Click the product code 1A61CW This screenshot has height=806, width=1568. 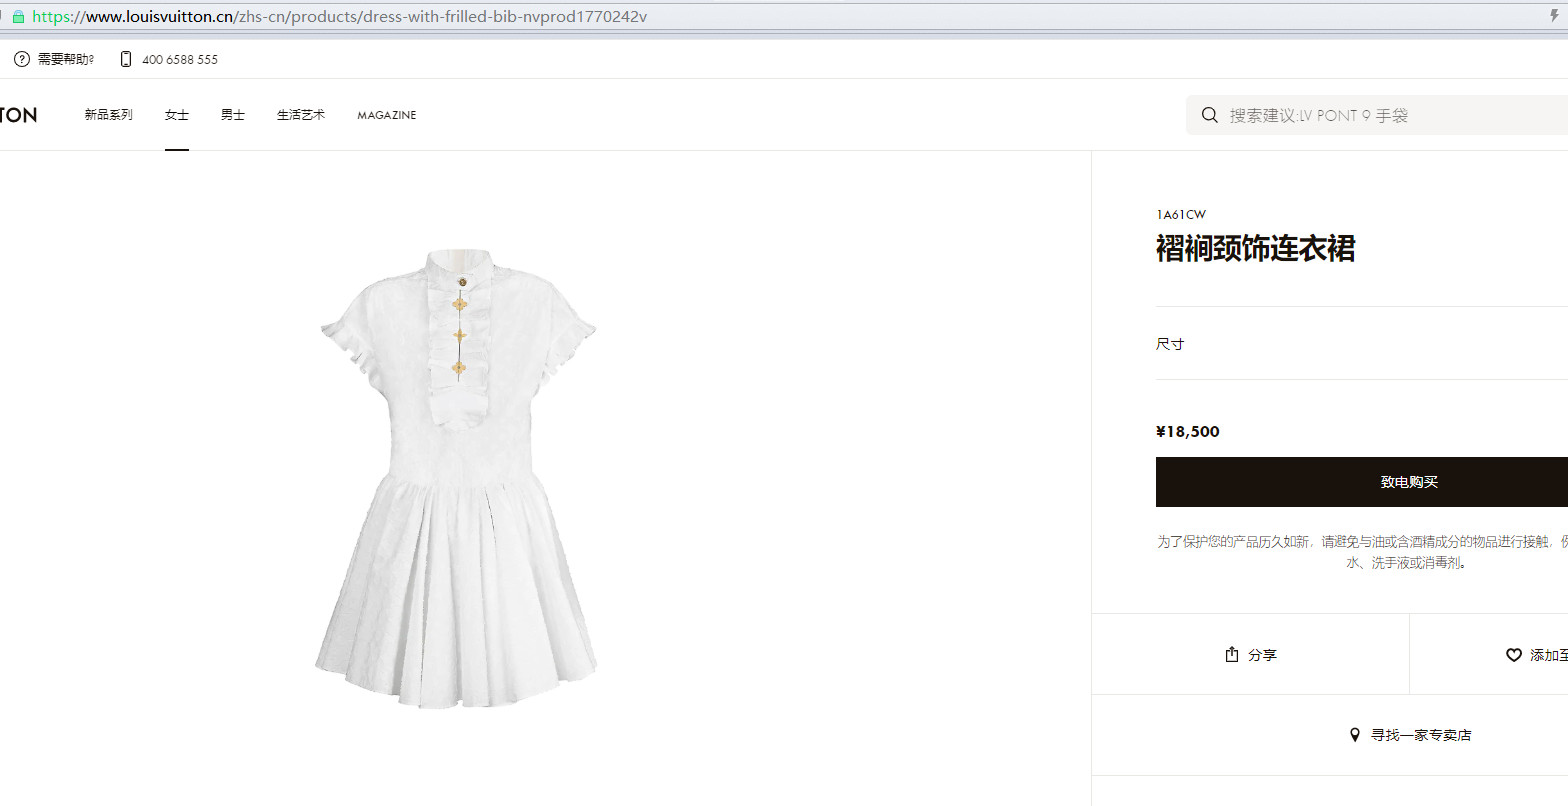(1181, 215)
